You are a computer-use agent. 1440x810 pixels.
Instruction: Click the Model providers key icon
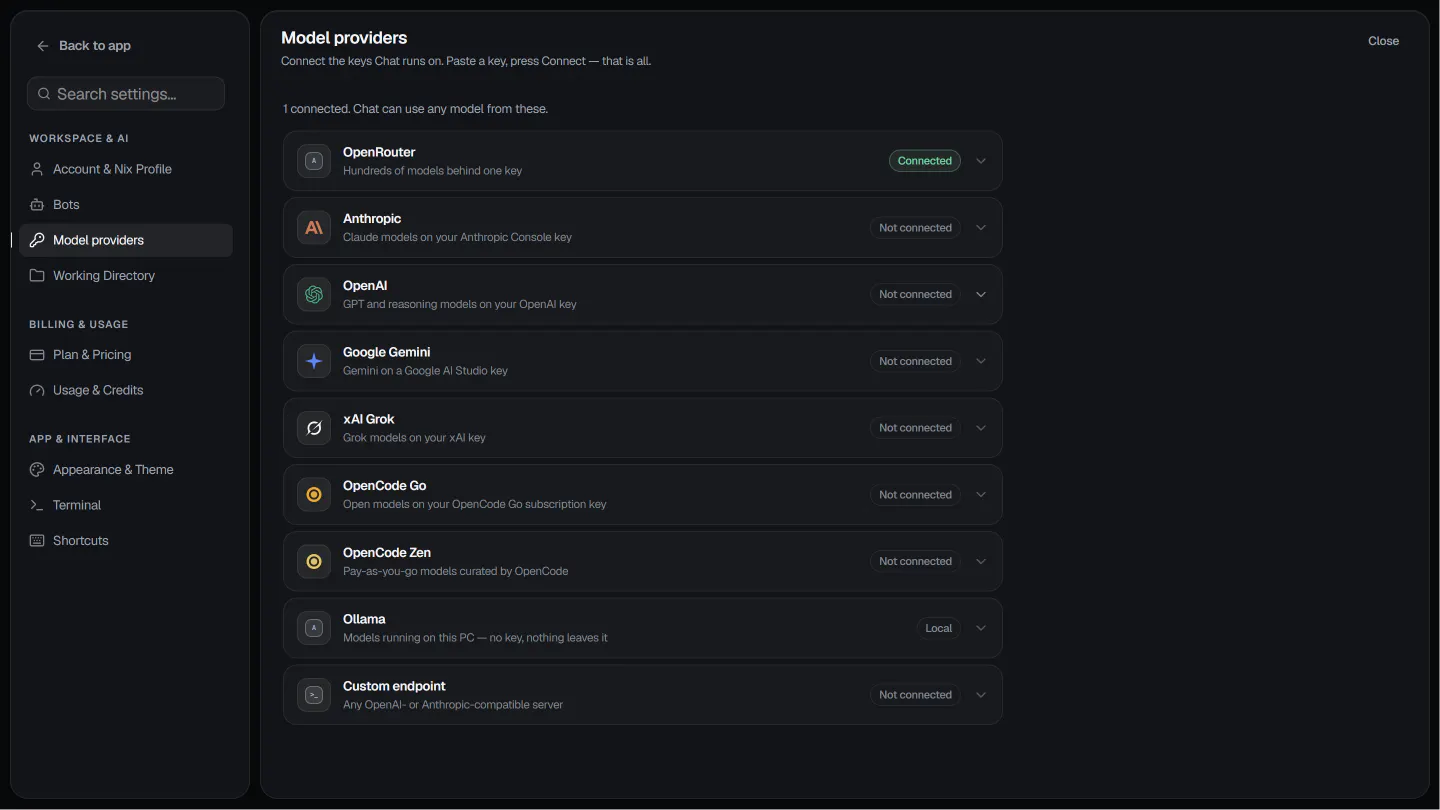pos(37,240)
